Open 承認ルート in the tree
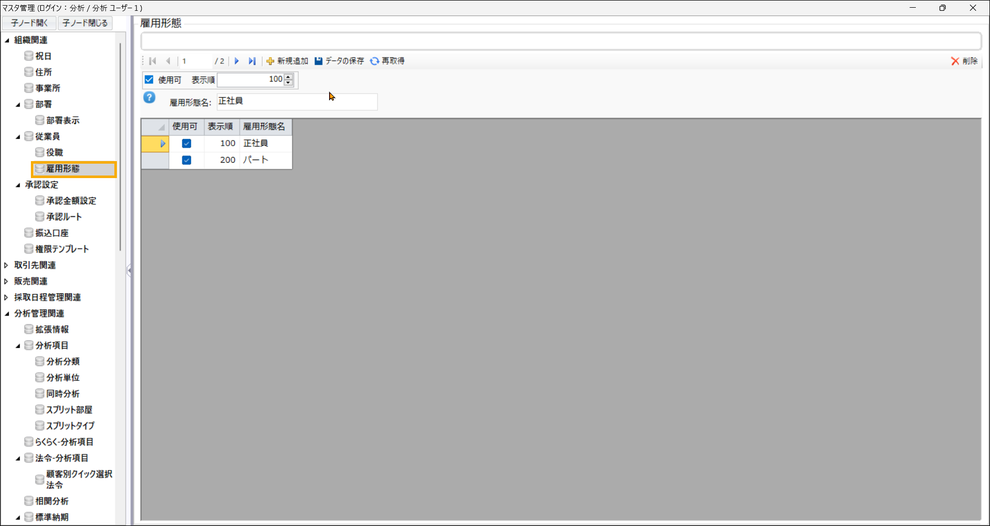 [x=64, y=217]
